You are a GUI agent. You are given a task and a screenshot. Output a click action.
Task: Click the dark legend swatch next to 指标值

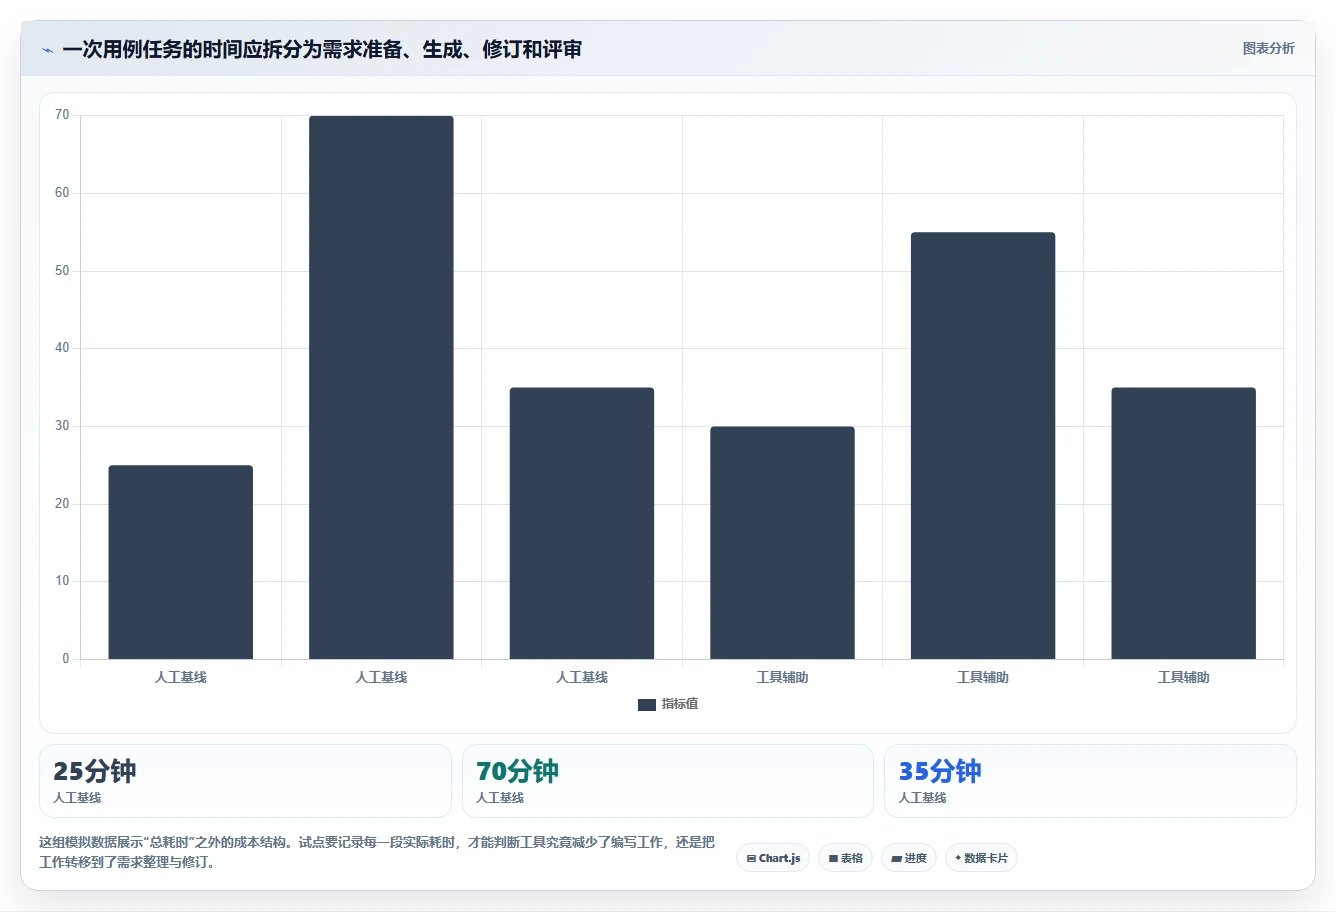647,705
